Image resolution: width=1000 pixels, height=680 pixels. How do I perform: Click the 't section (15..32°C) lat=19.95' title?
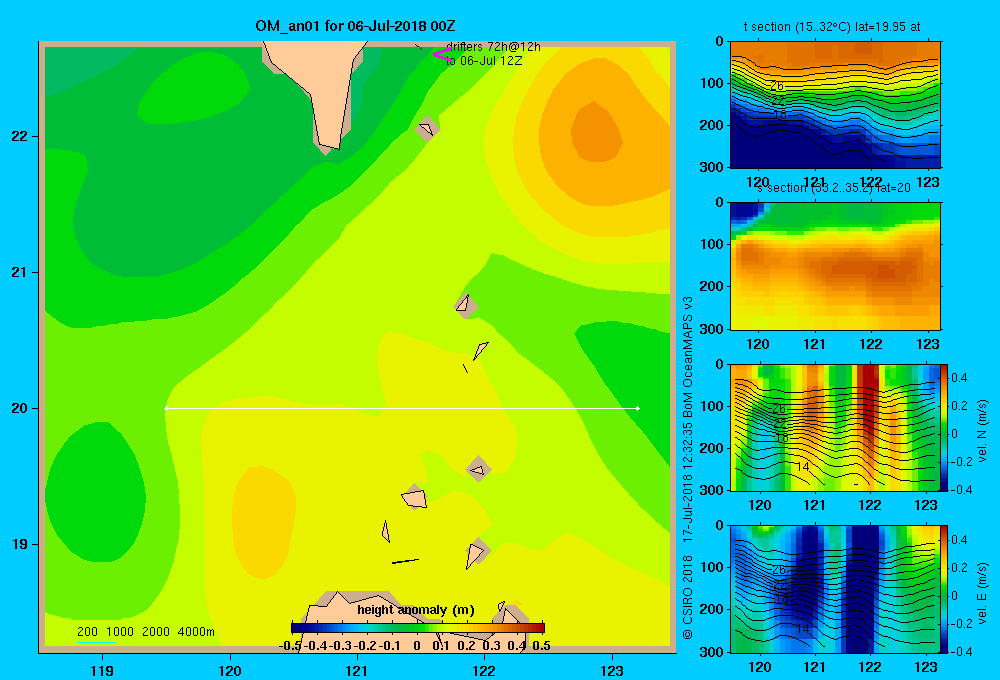pos(832,27)
